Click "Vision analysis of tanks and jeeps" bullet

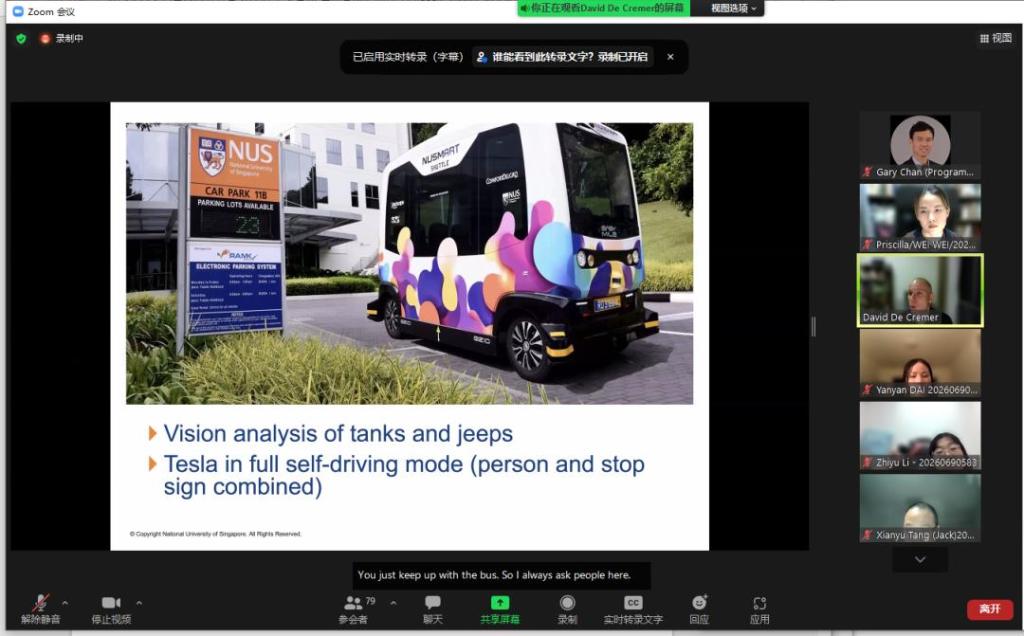click(x=338, y=433)
